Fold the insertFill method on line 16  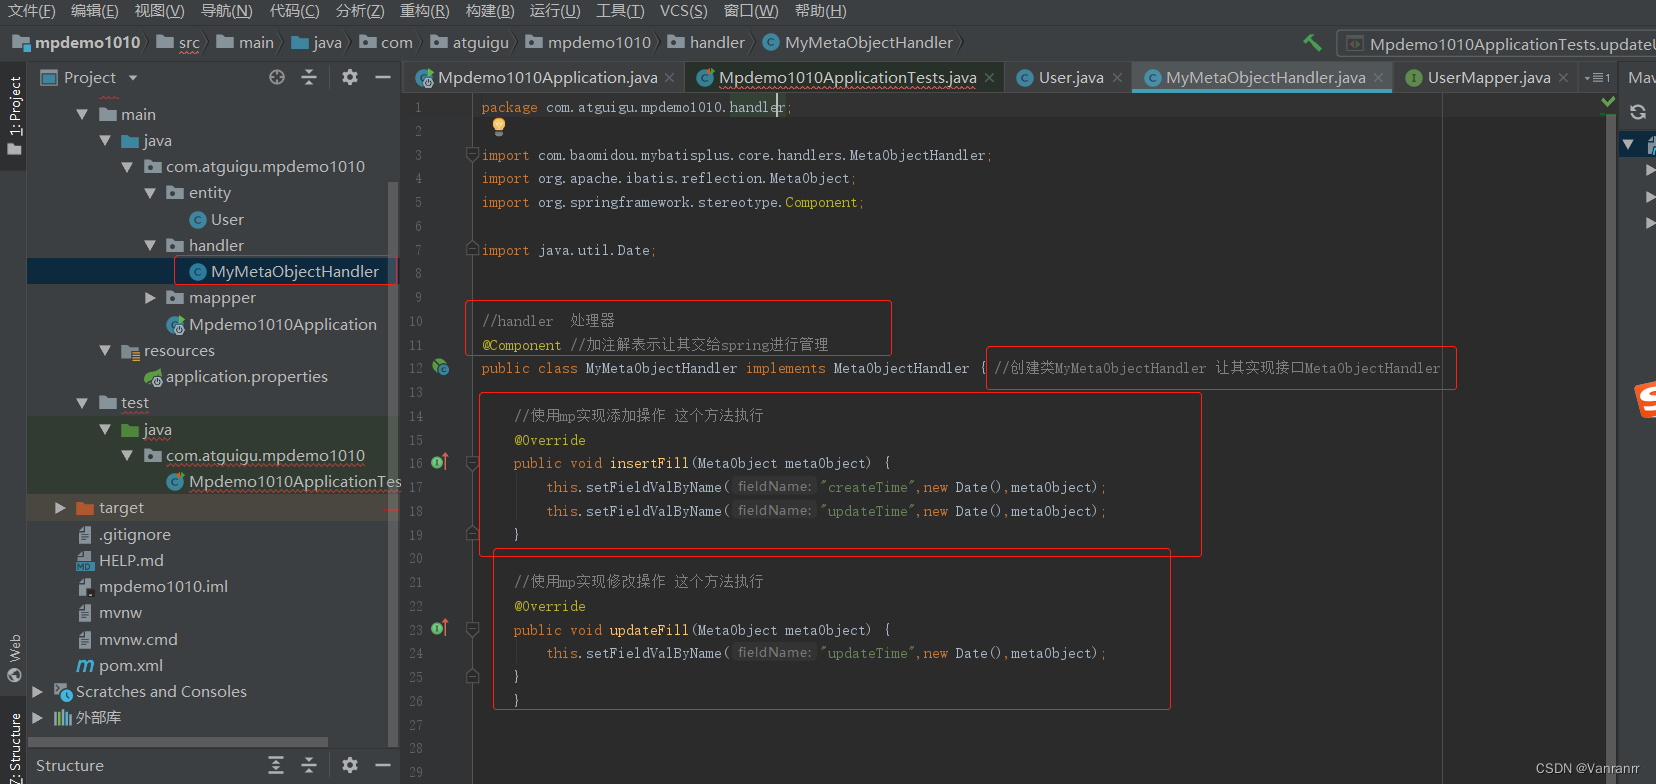coord(472,463)
